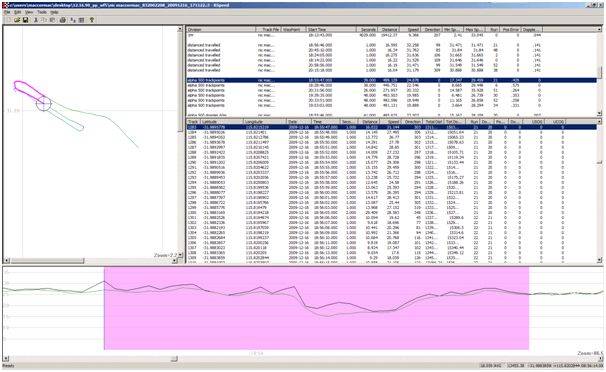
Task: Select trackpoint row 1284
Action: point(392,132)
